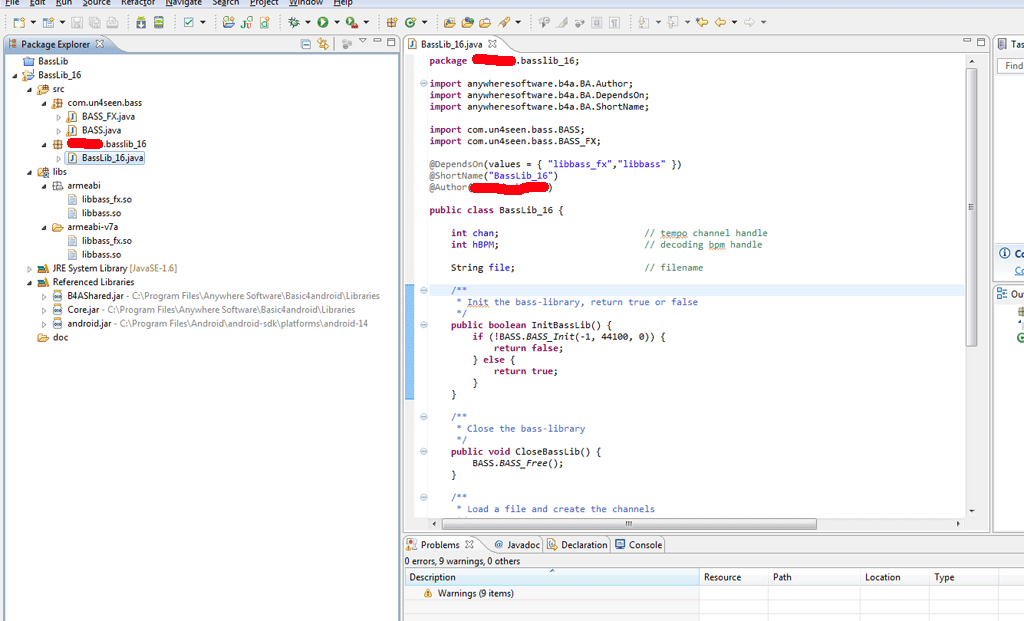Switch to the Console tab
Screen dimensions: 1024x621
(x=639, y=545)
